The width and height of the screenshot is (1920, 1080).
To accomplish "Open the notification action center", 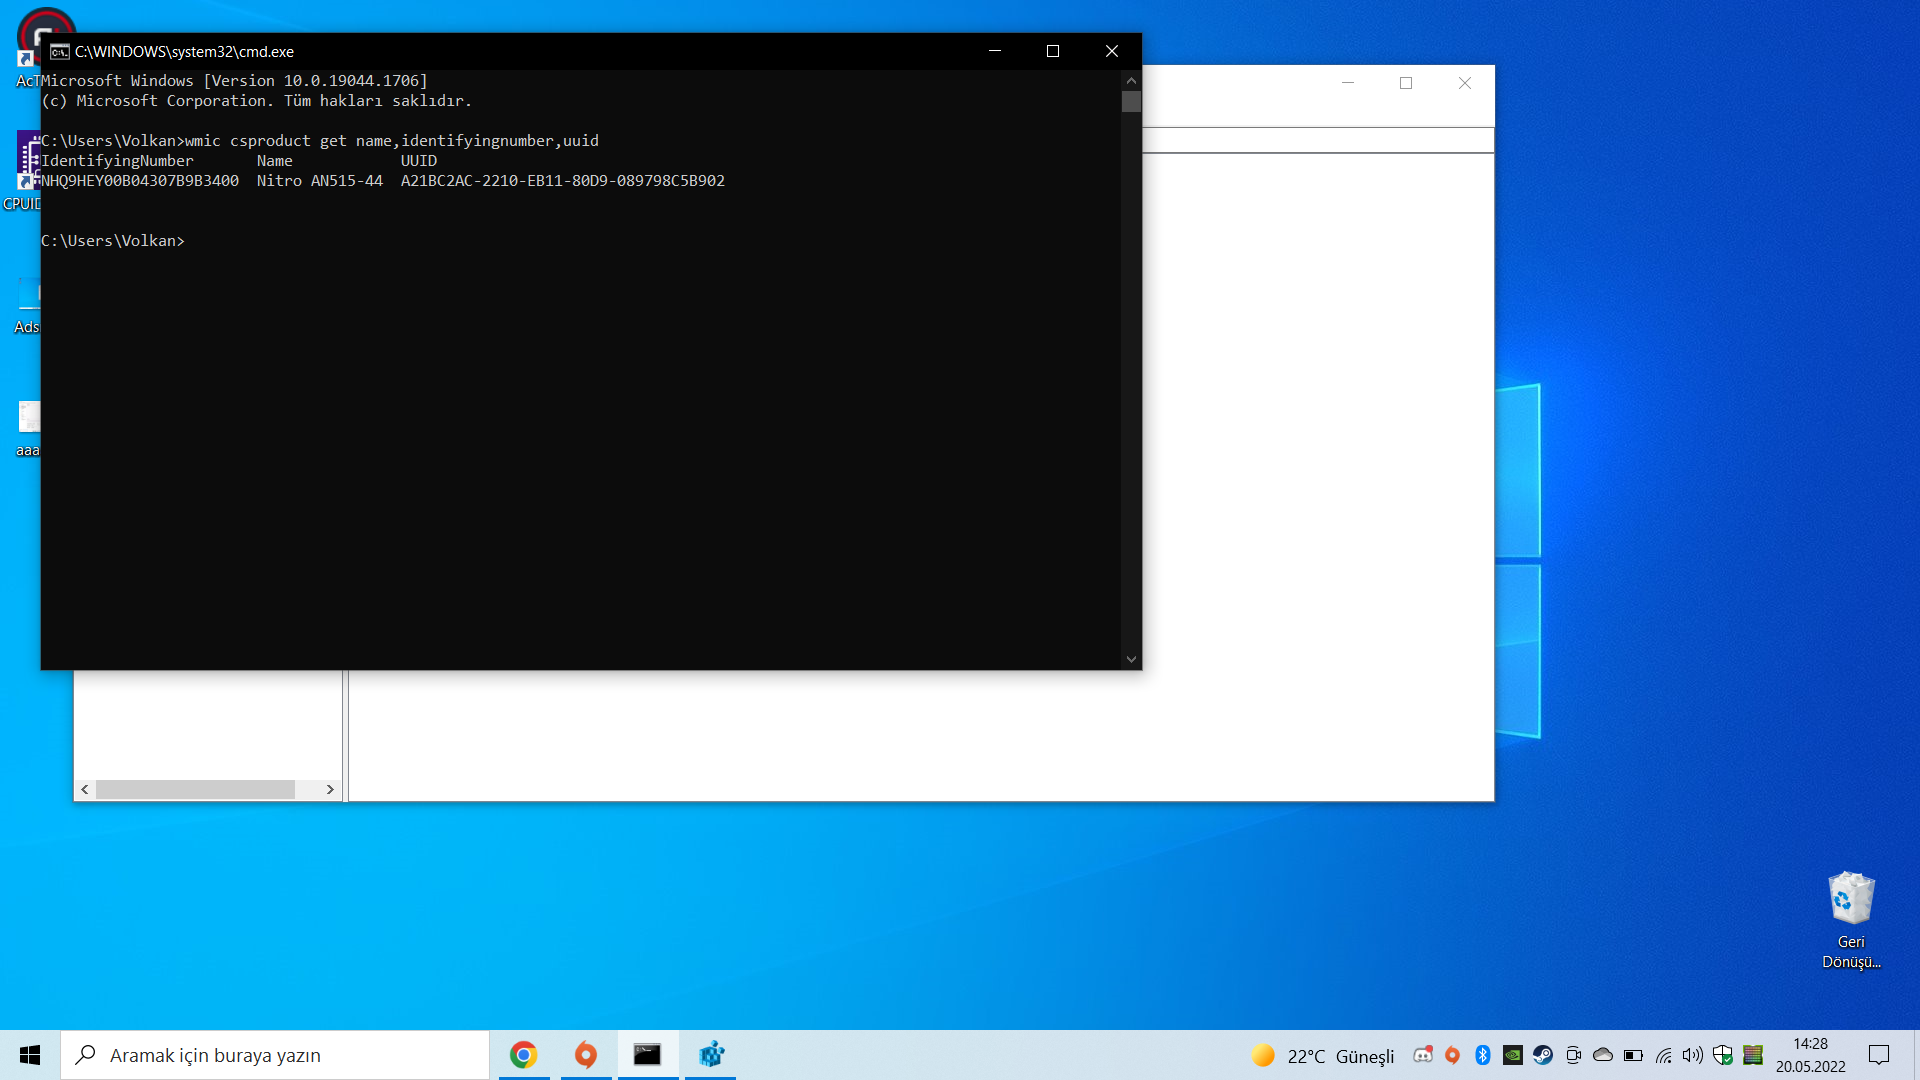I will pos(1879,1055).
